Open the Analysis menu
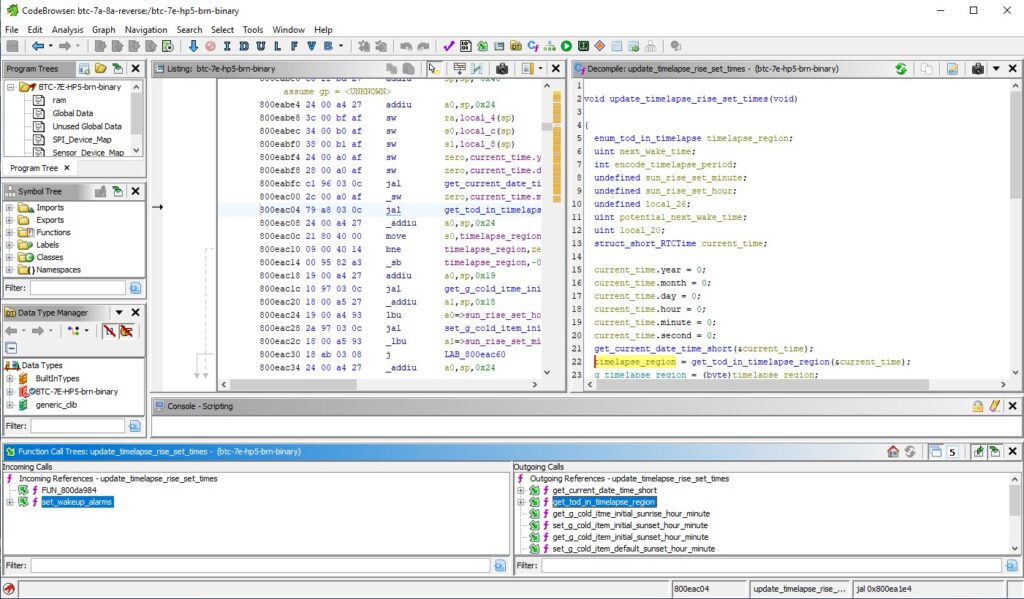1024x599 pixels. click(x=67, y=29)
